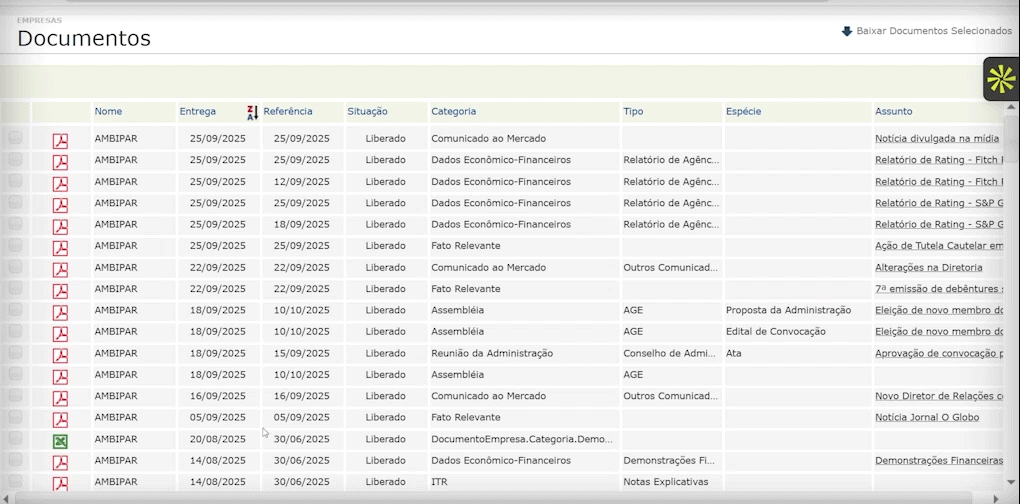The image size is (1020, 504).
Task: Select checkbox of the Excel document row
Action: [15, 439]
